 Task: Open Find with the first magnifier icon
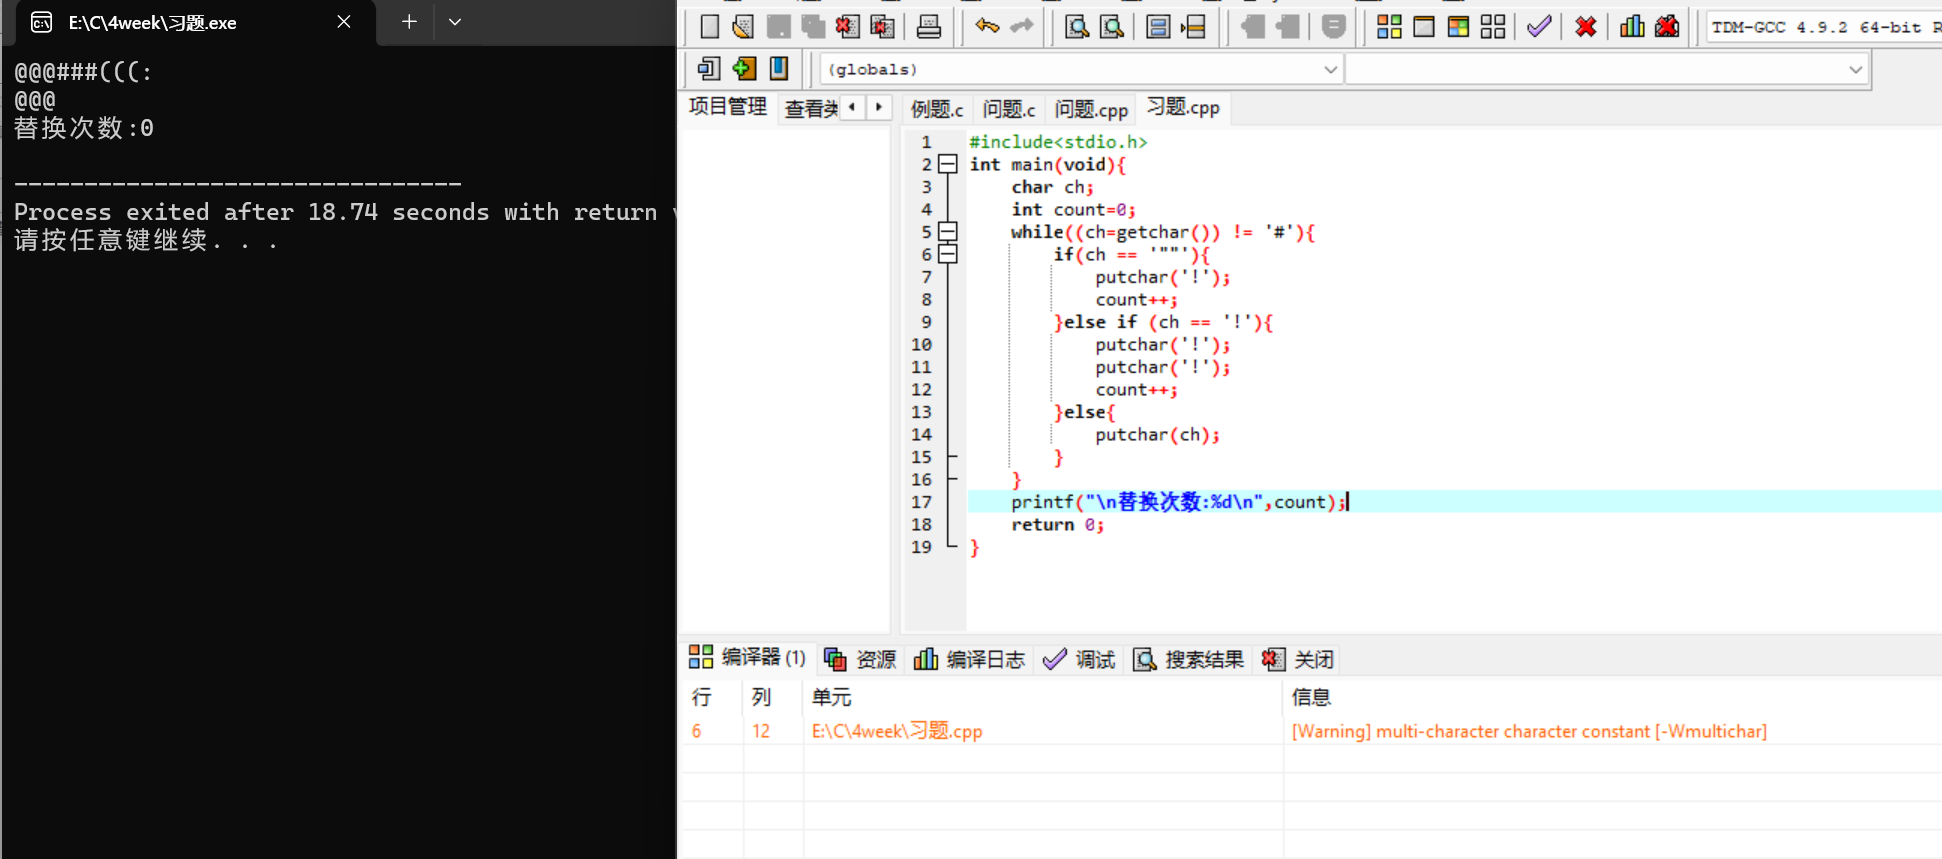1077,27
